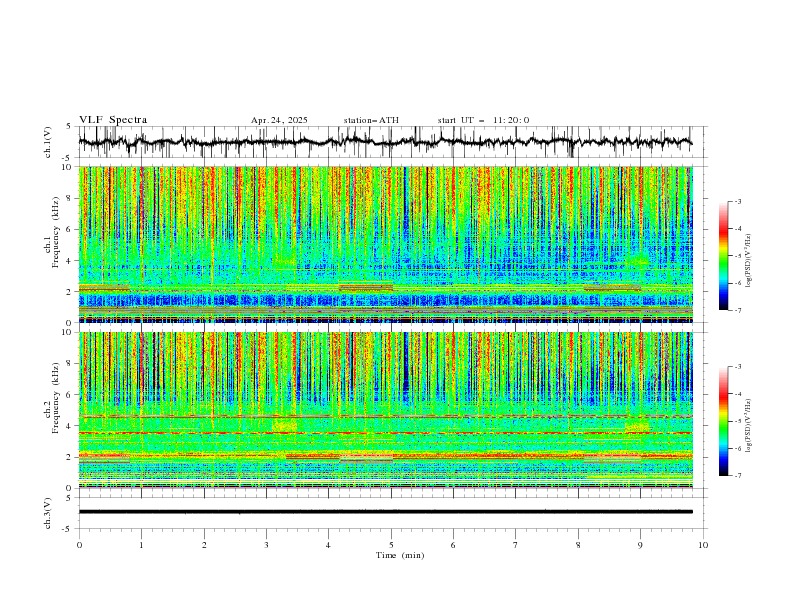792x612 pixels.
Task: Click the "Time (min)" axis label
Action: tap(400, 555)
